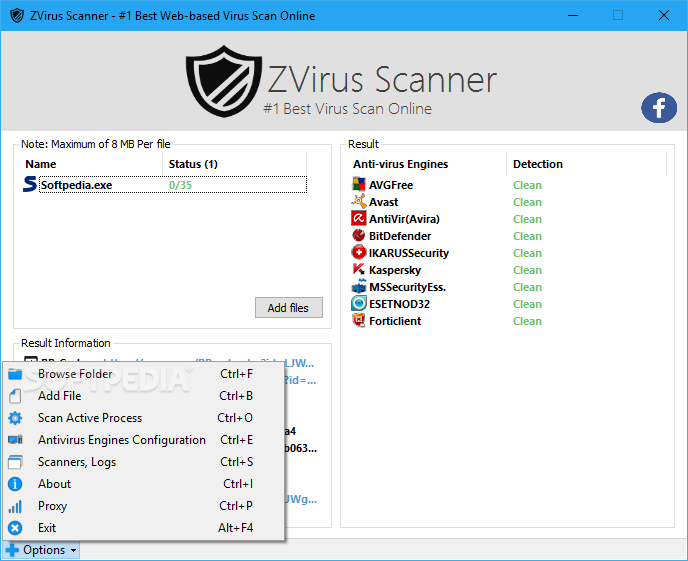Open the result link ending in JWg...

click(x=301, y=499)
